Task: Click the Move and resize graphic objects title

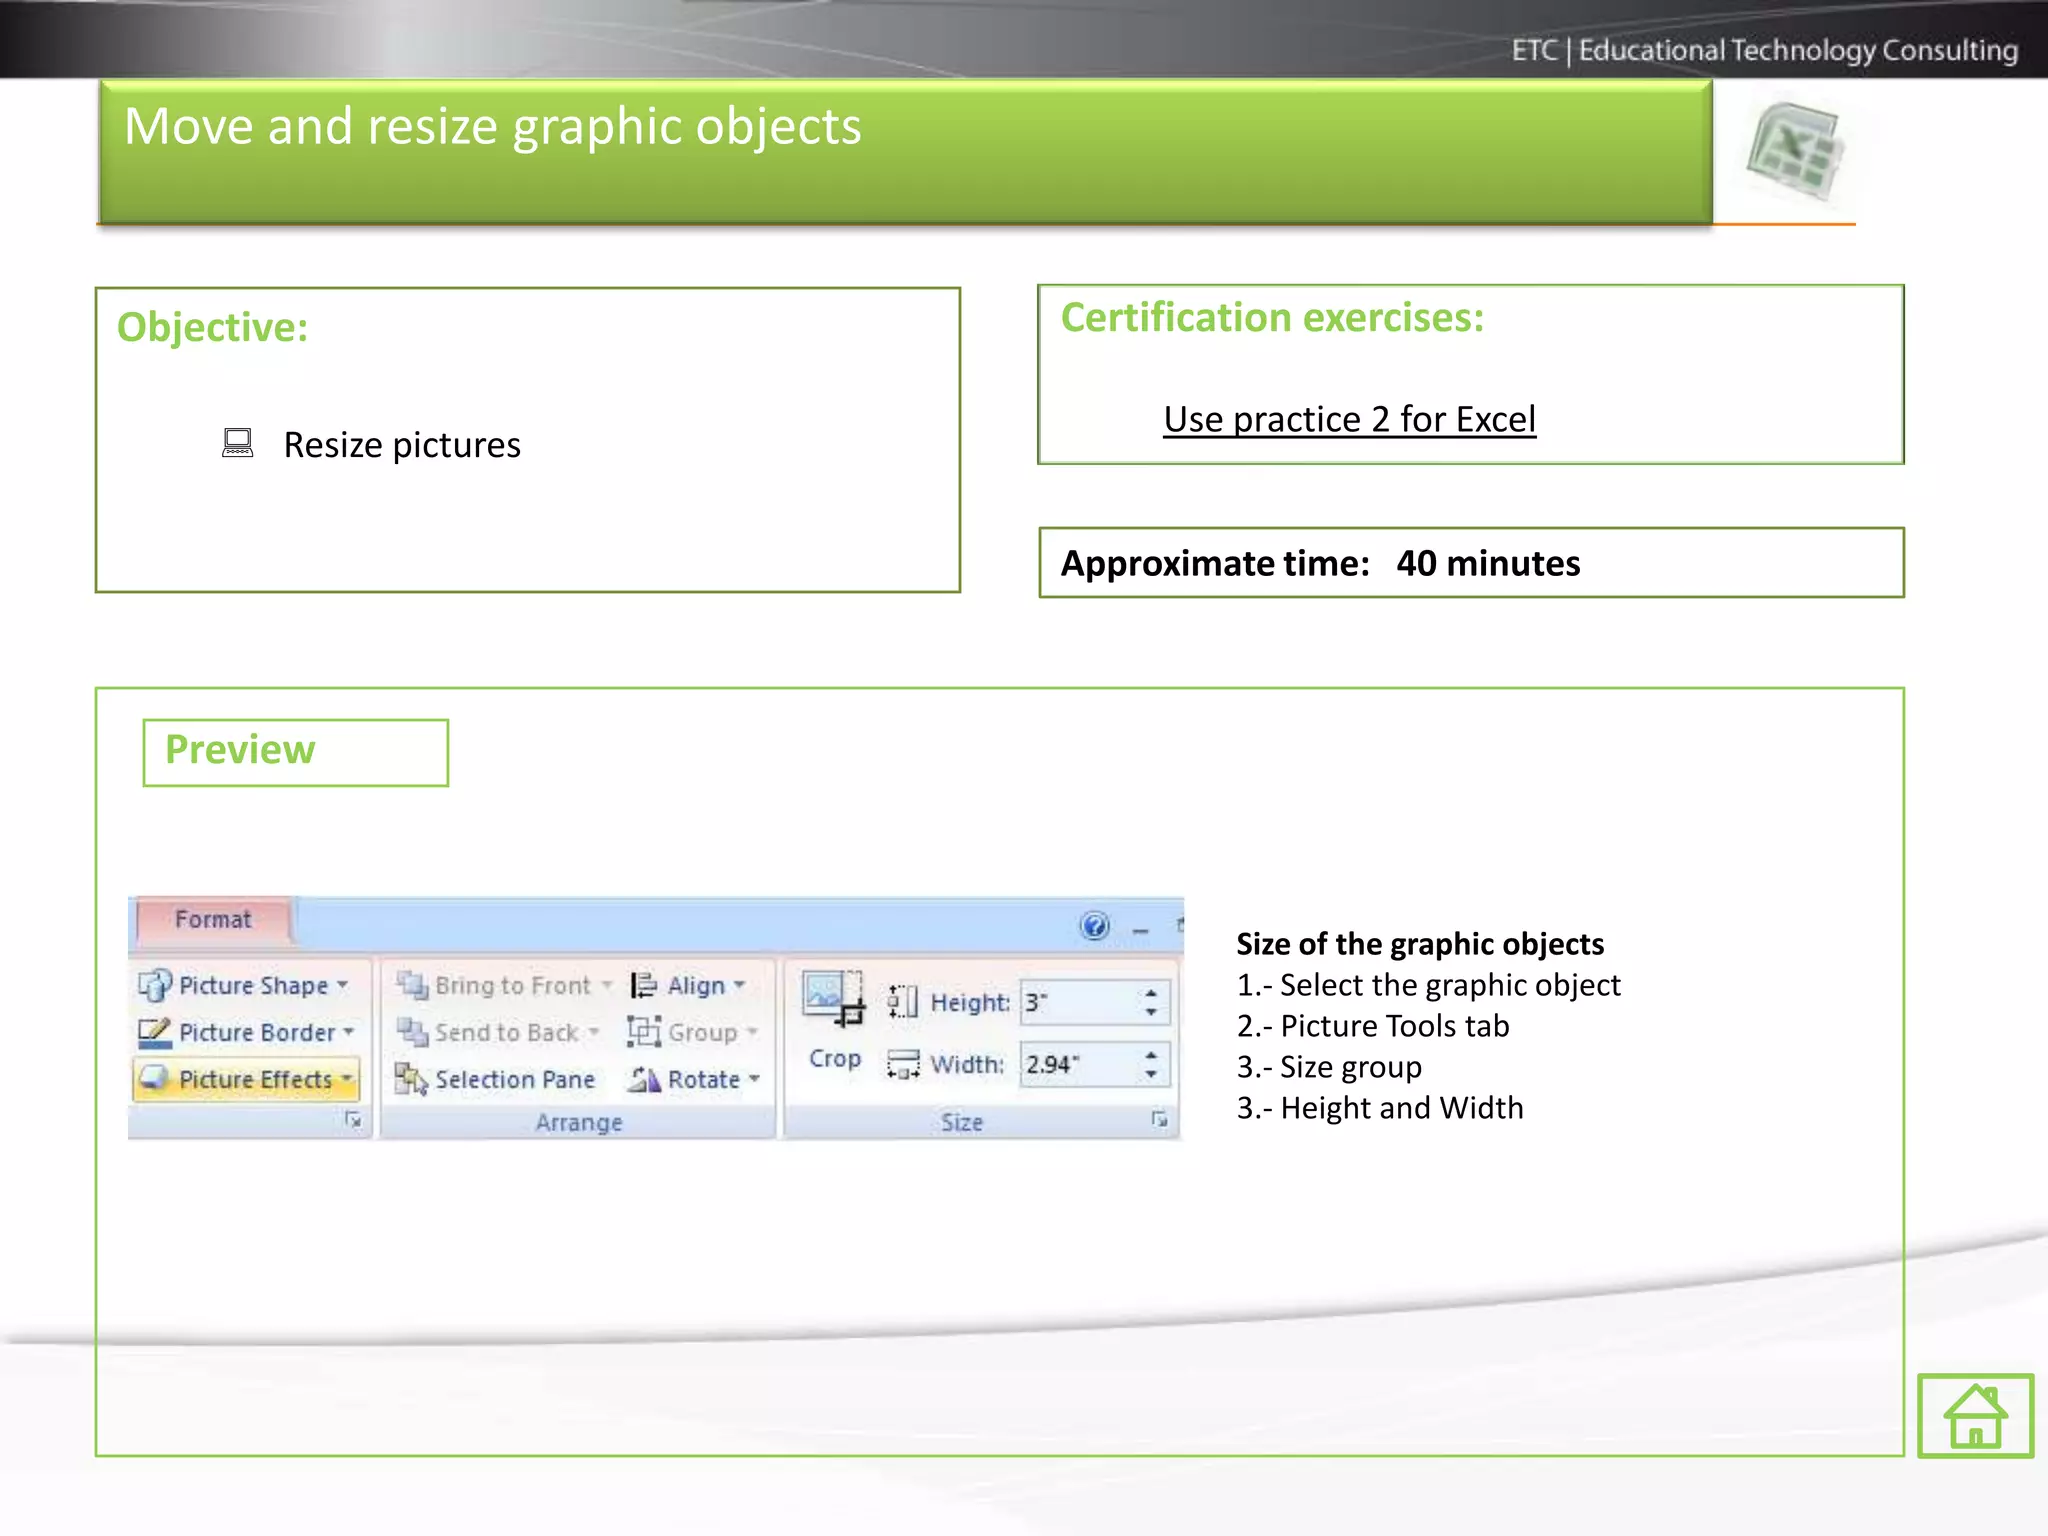Action: [492, 126]
